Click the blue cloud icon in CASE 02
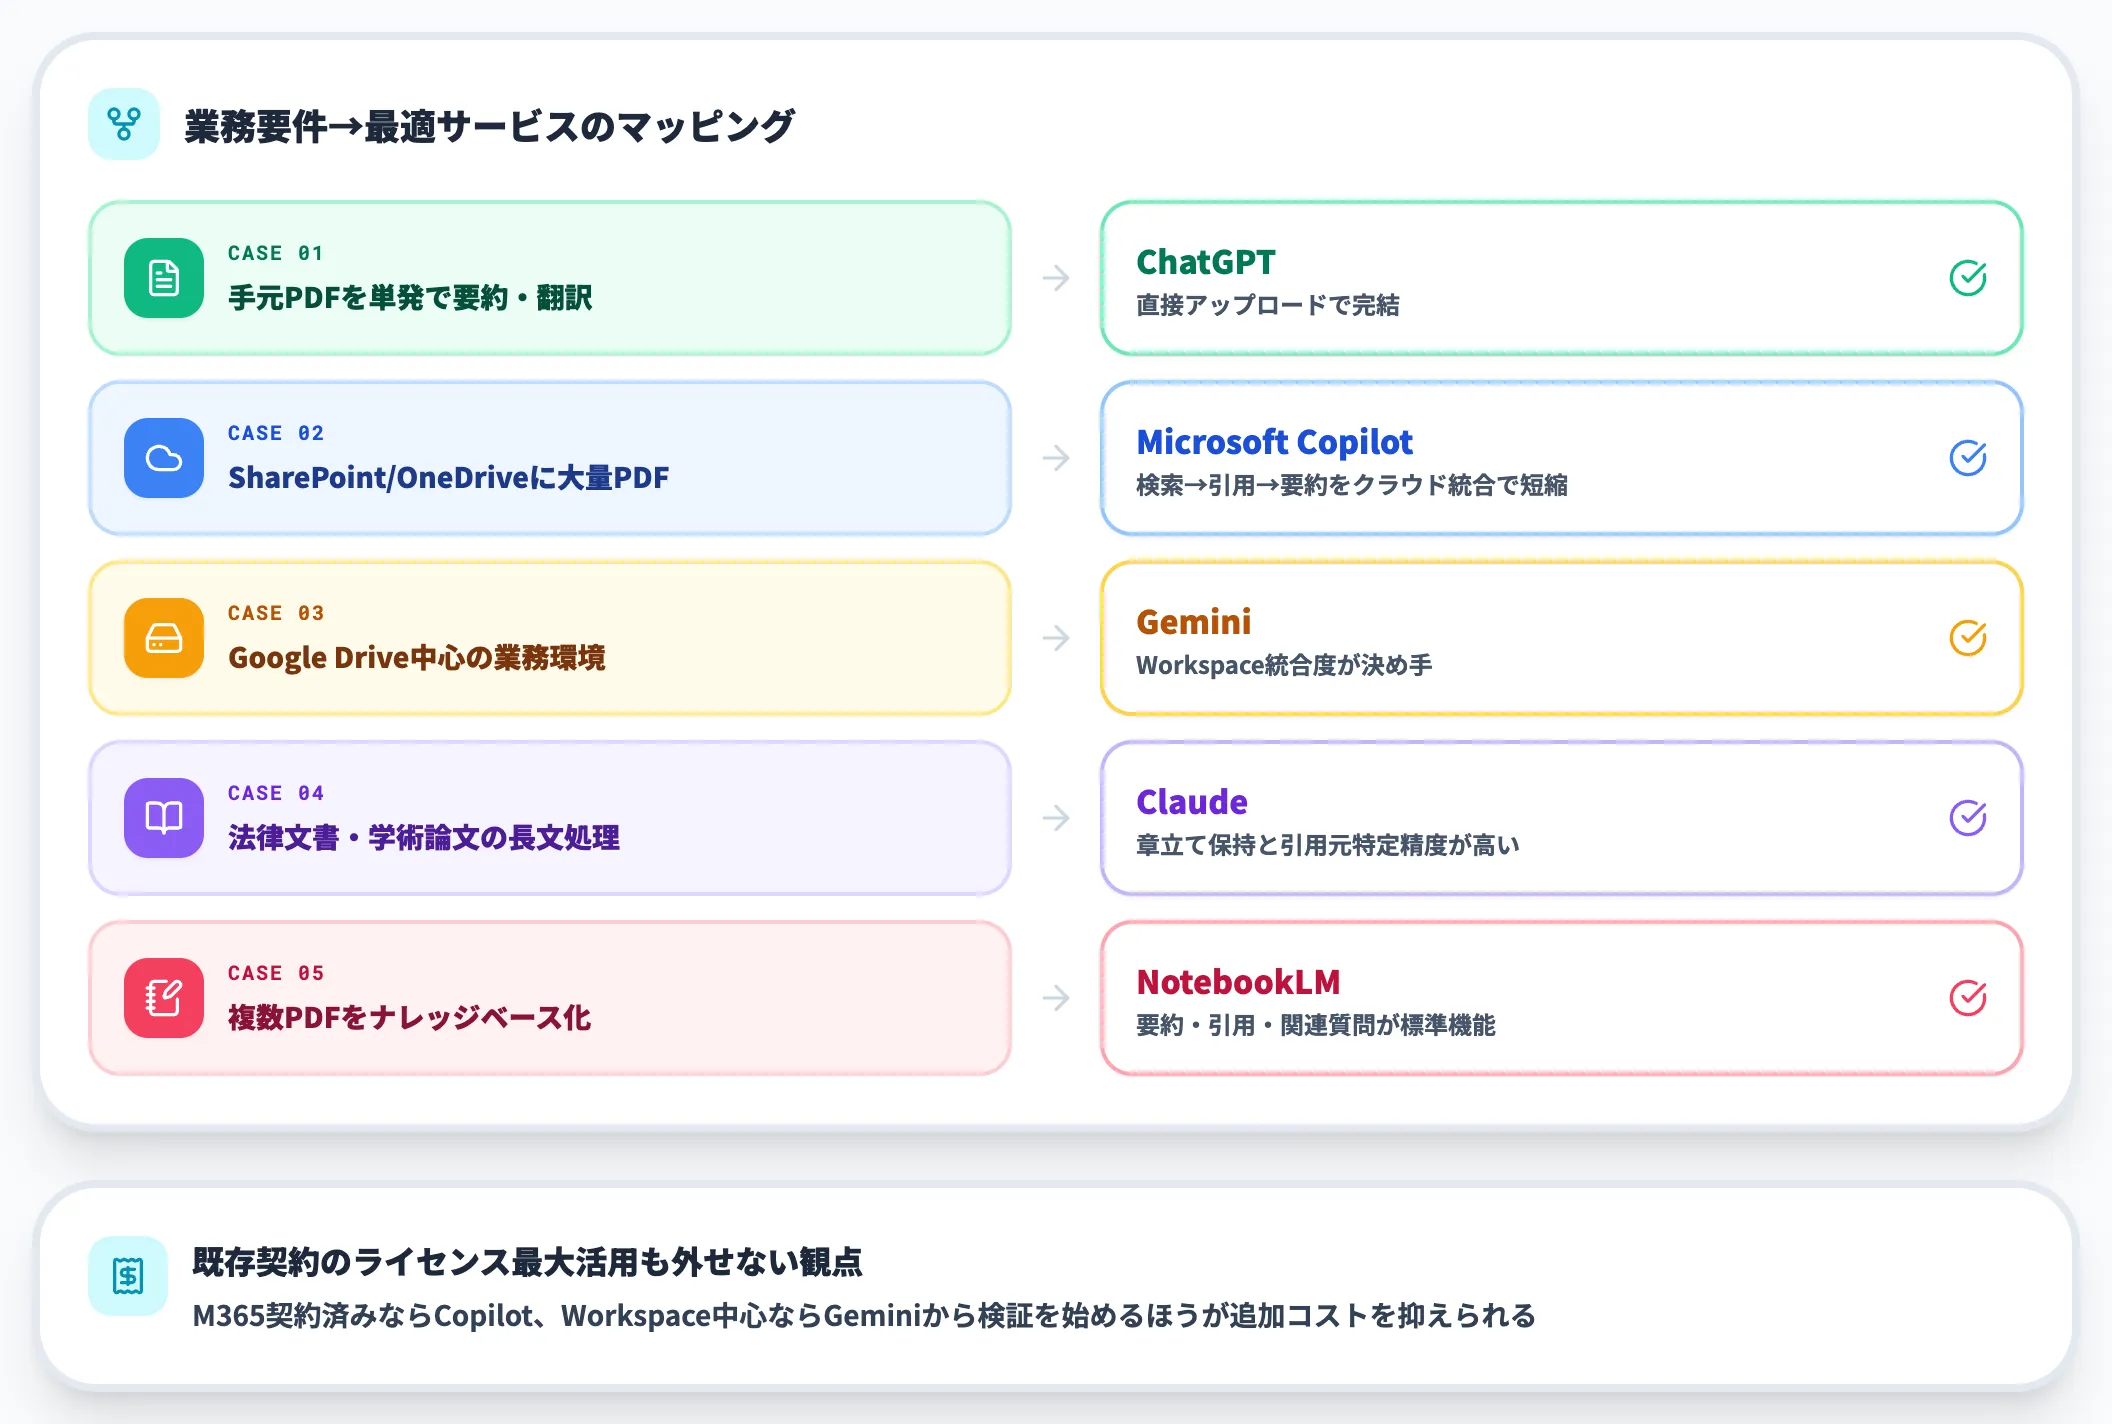The image size is (2112, 1424). click(x=164, y=458)
